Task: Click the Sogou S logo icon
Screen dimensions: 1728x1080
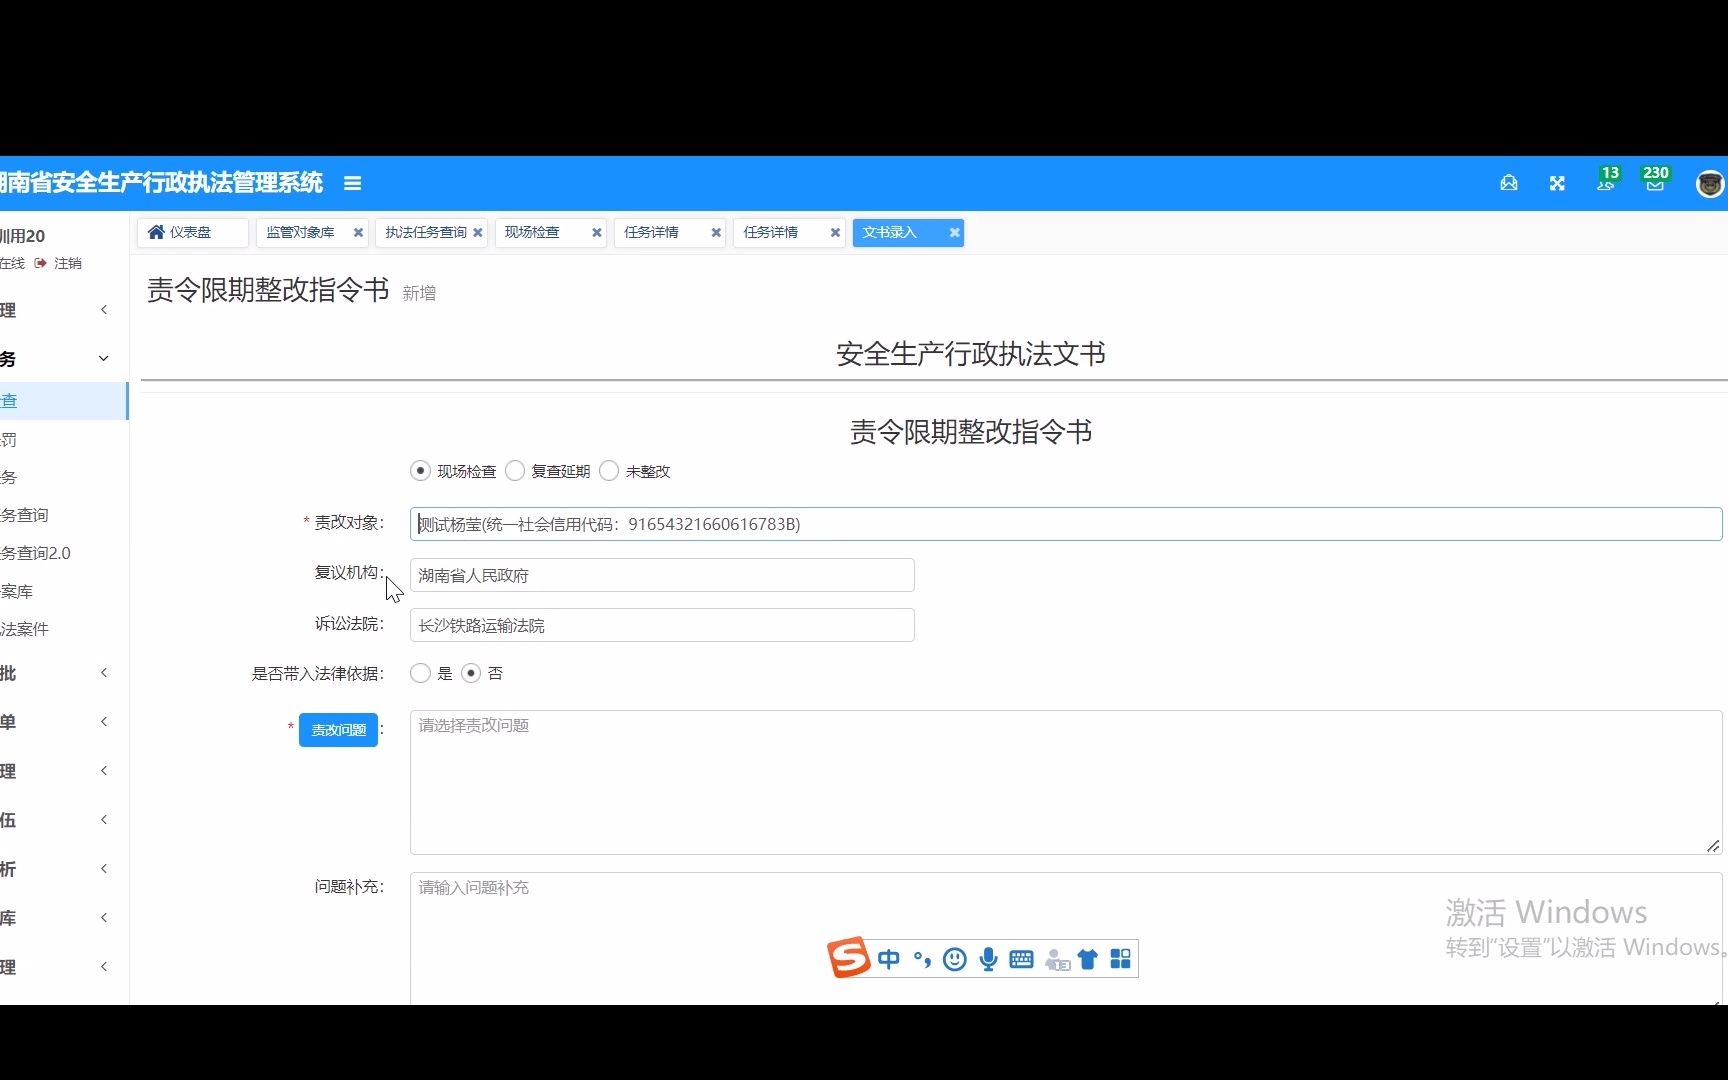Action: click(x=848, y=958)
